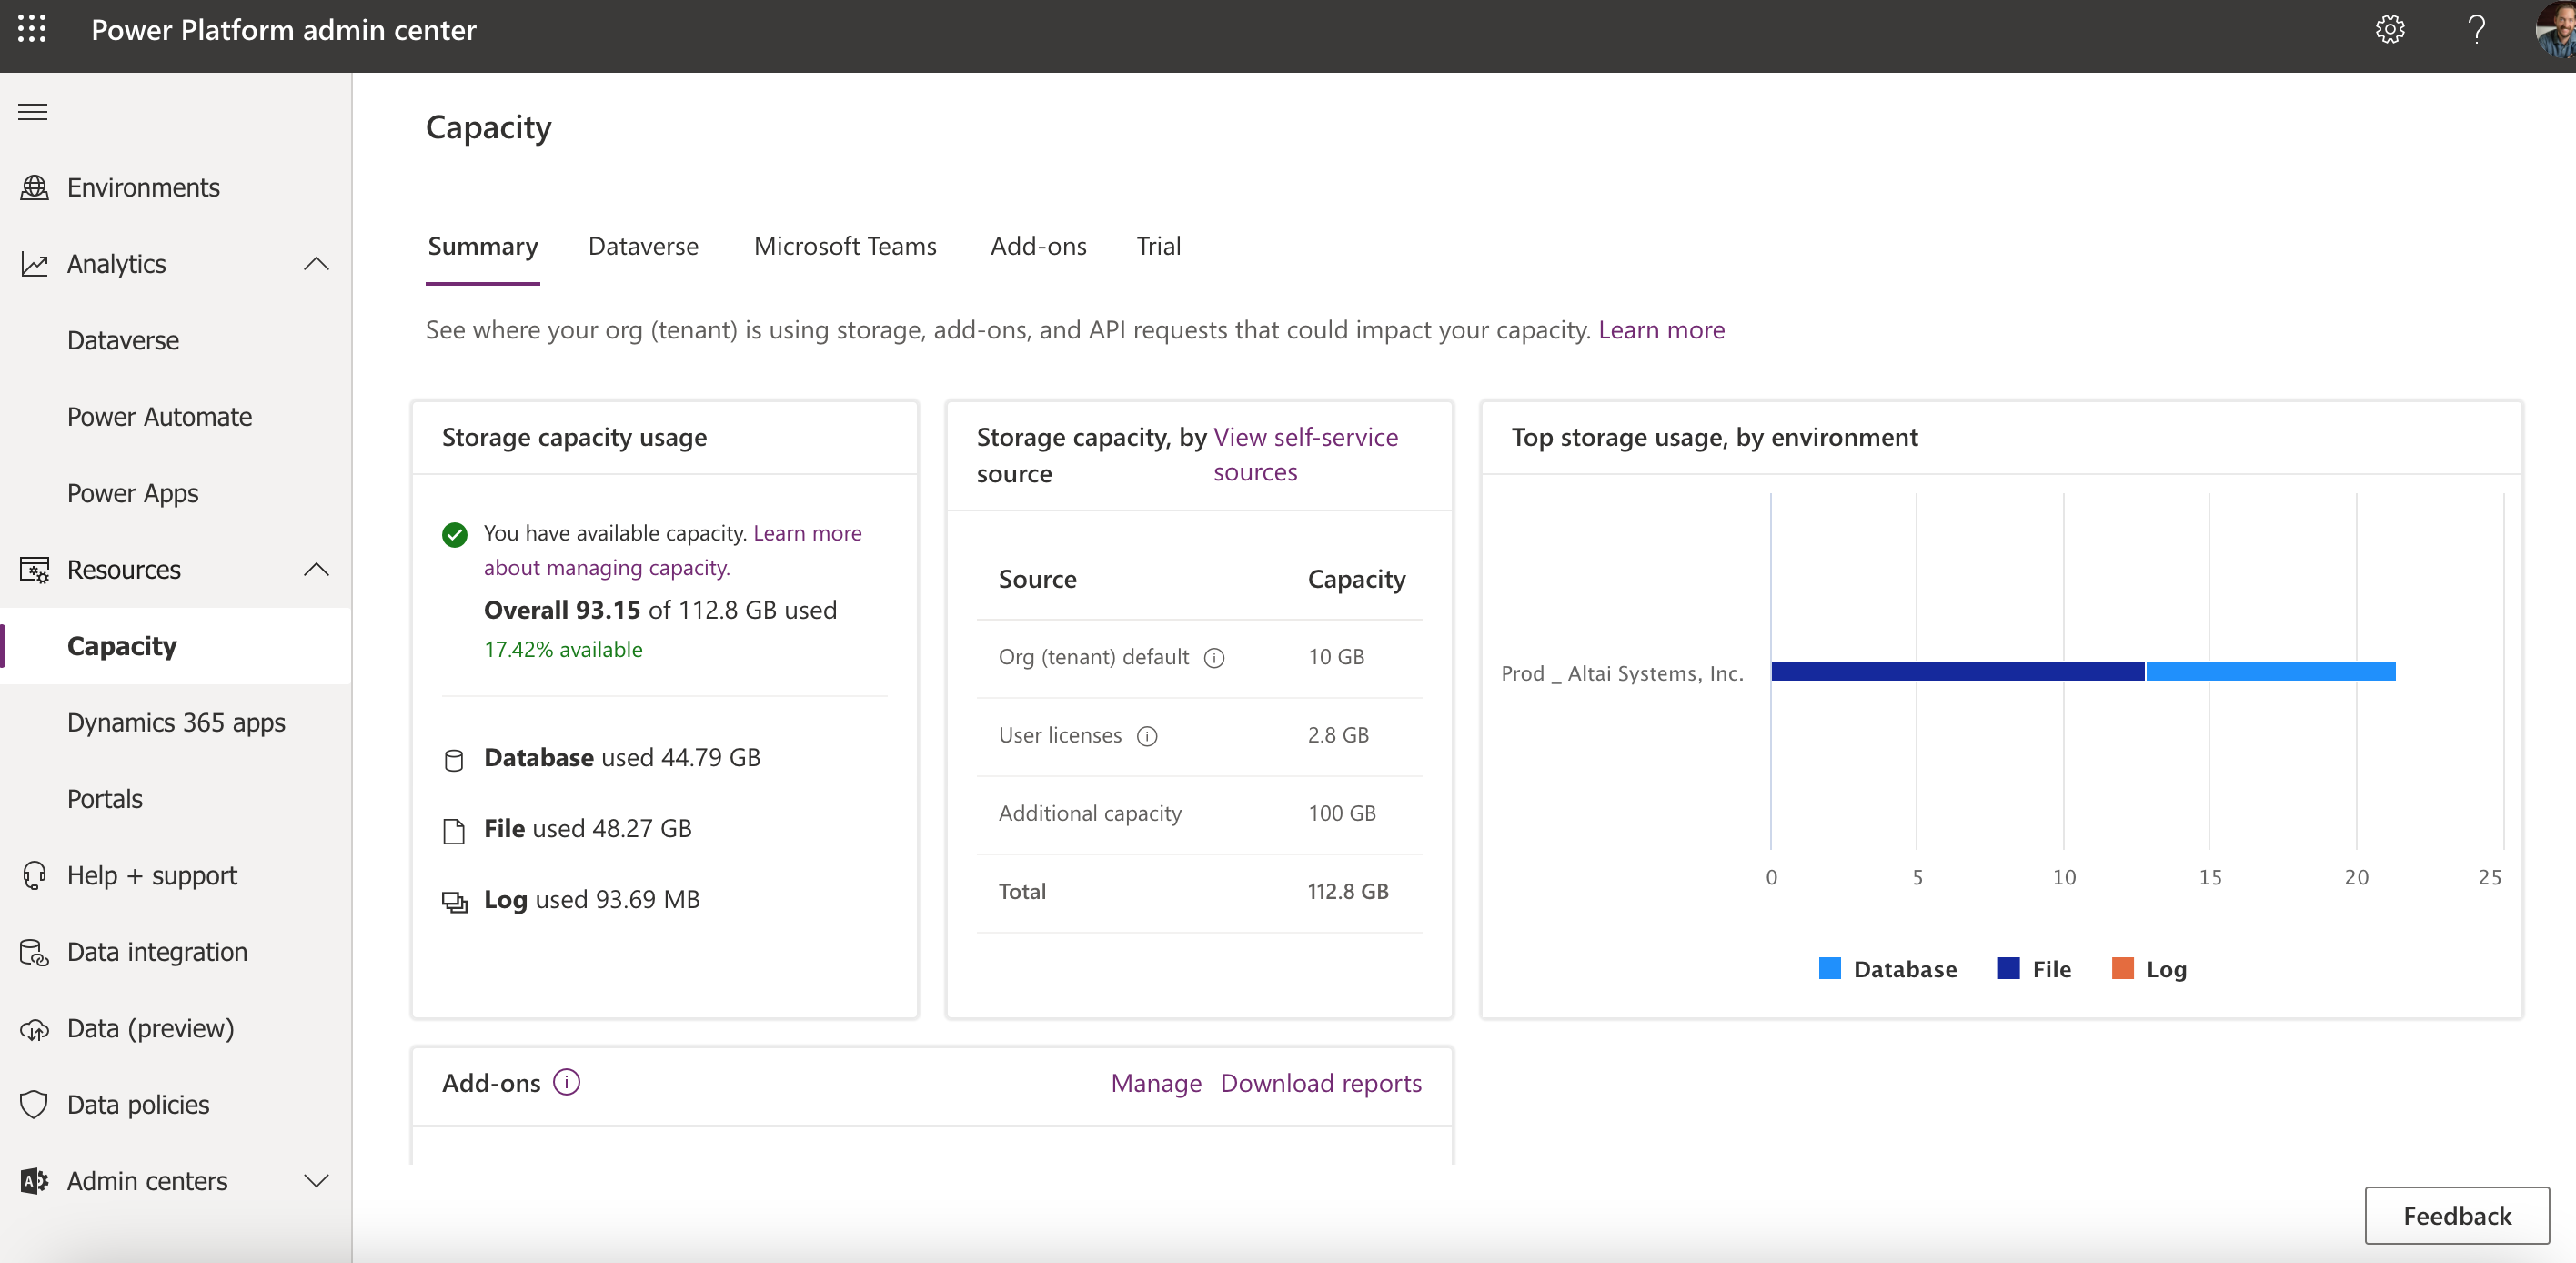
Task: Switch to the Dataverse tab
Action: 643,246
